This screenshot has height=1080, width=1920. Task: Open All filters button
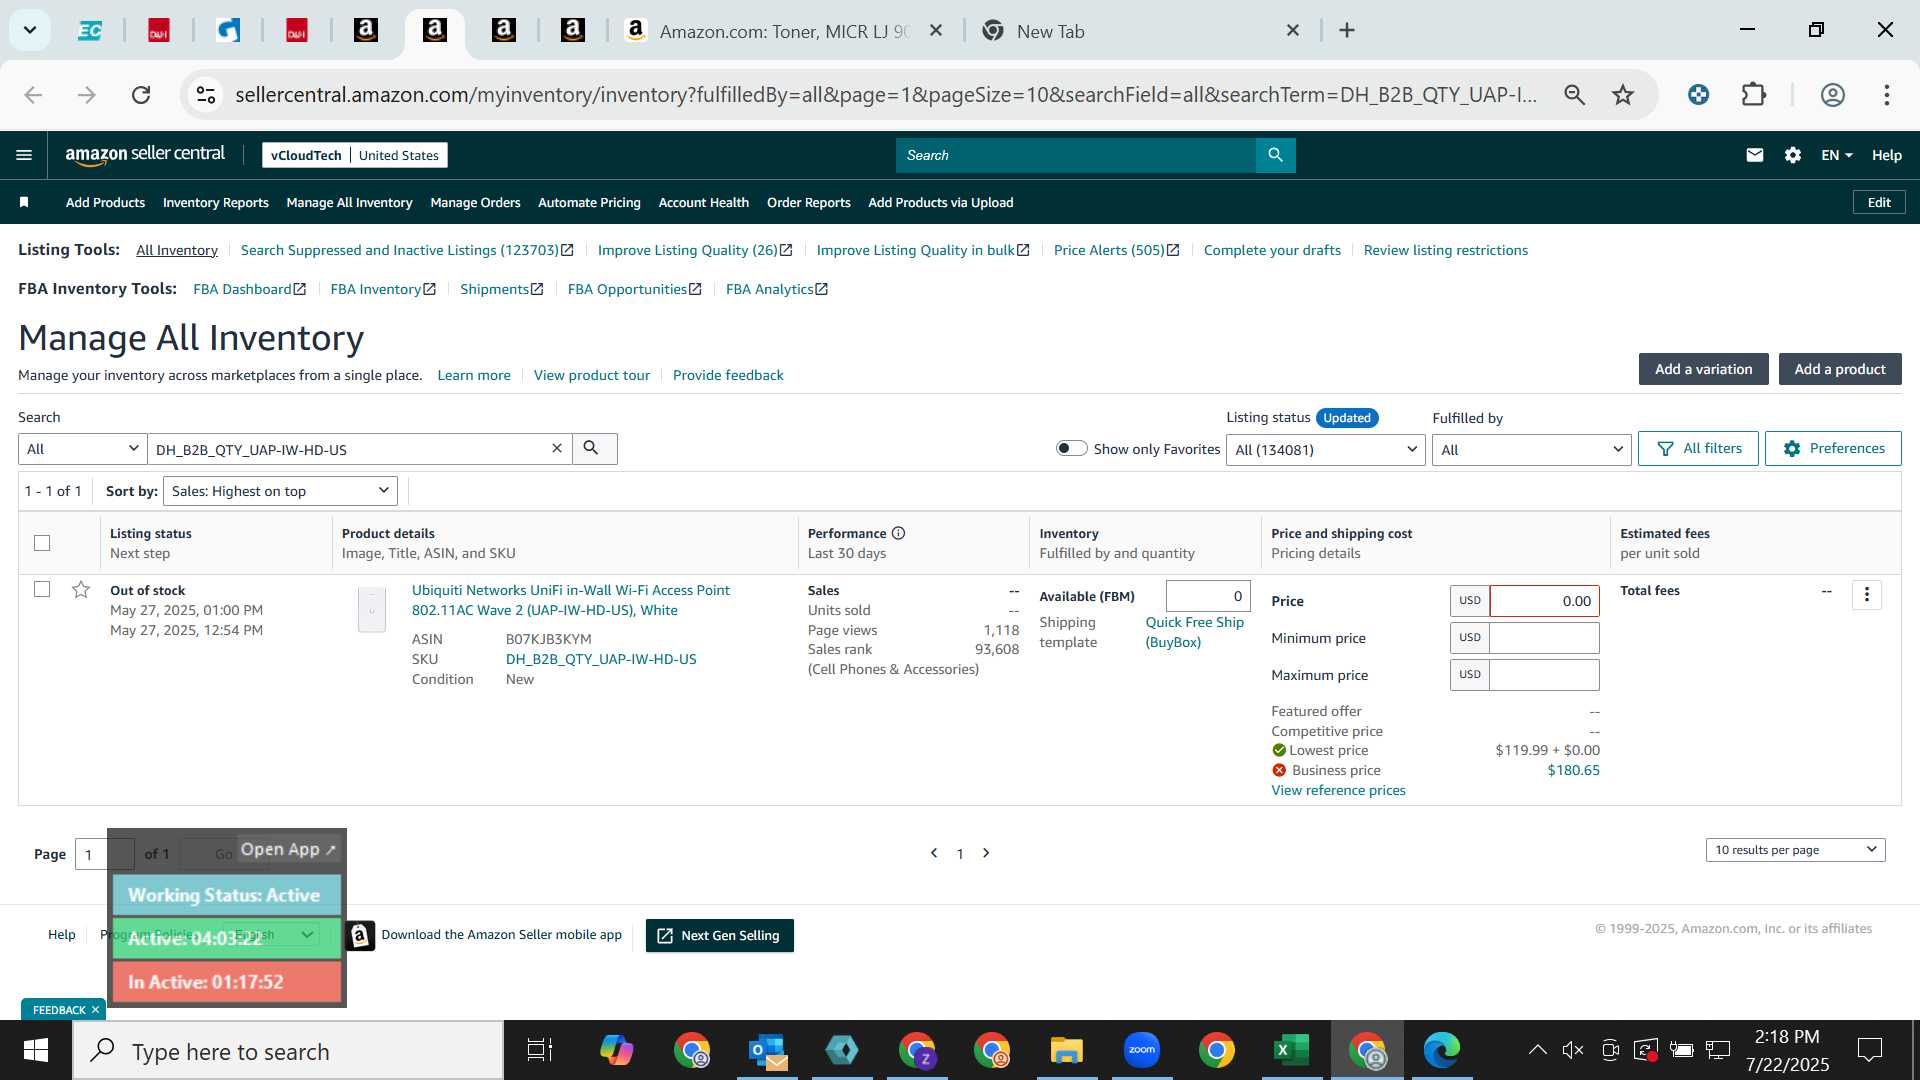(1698, 449)
